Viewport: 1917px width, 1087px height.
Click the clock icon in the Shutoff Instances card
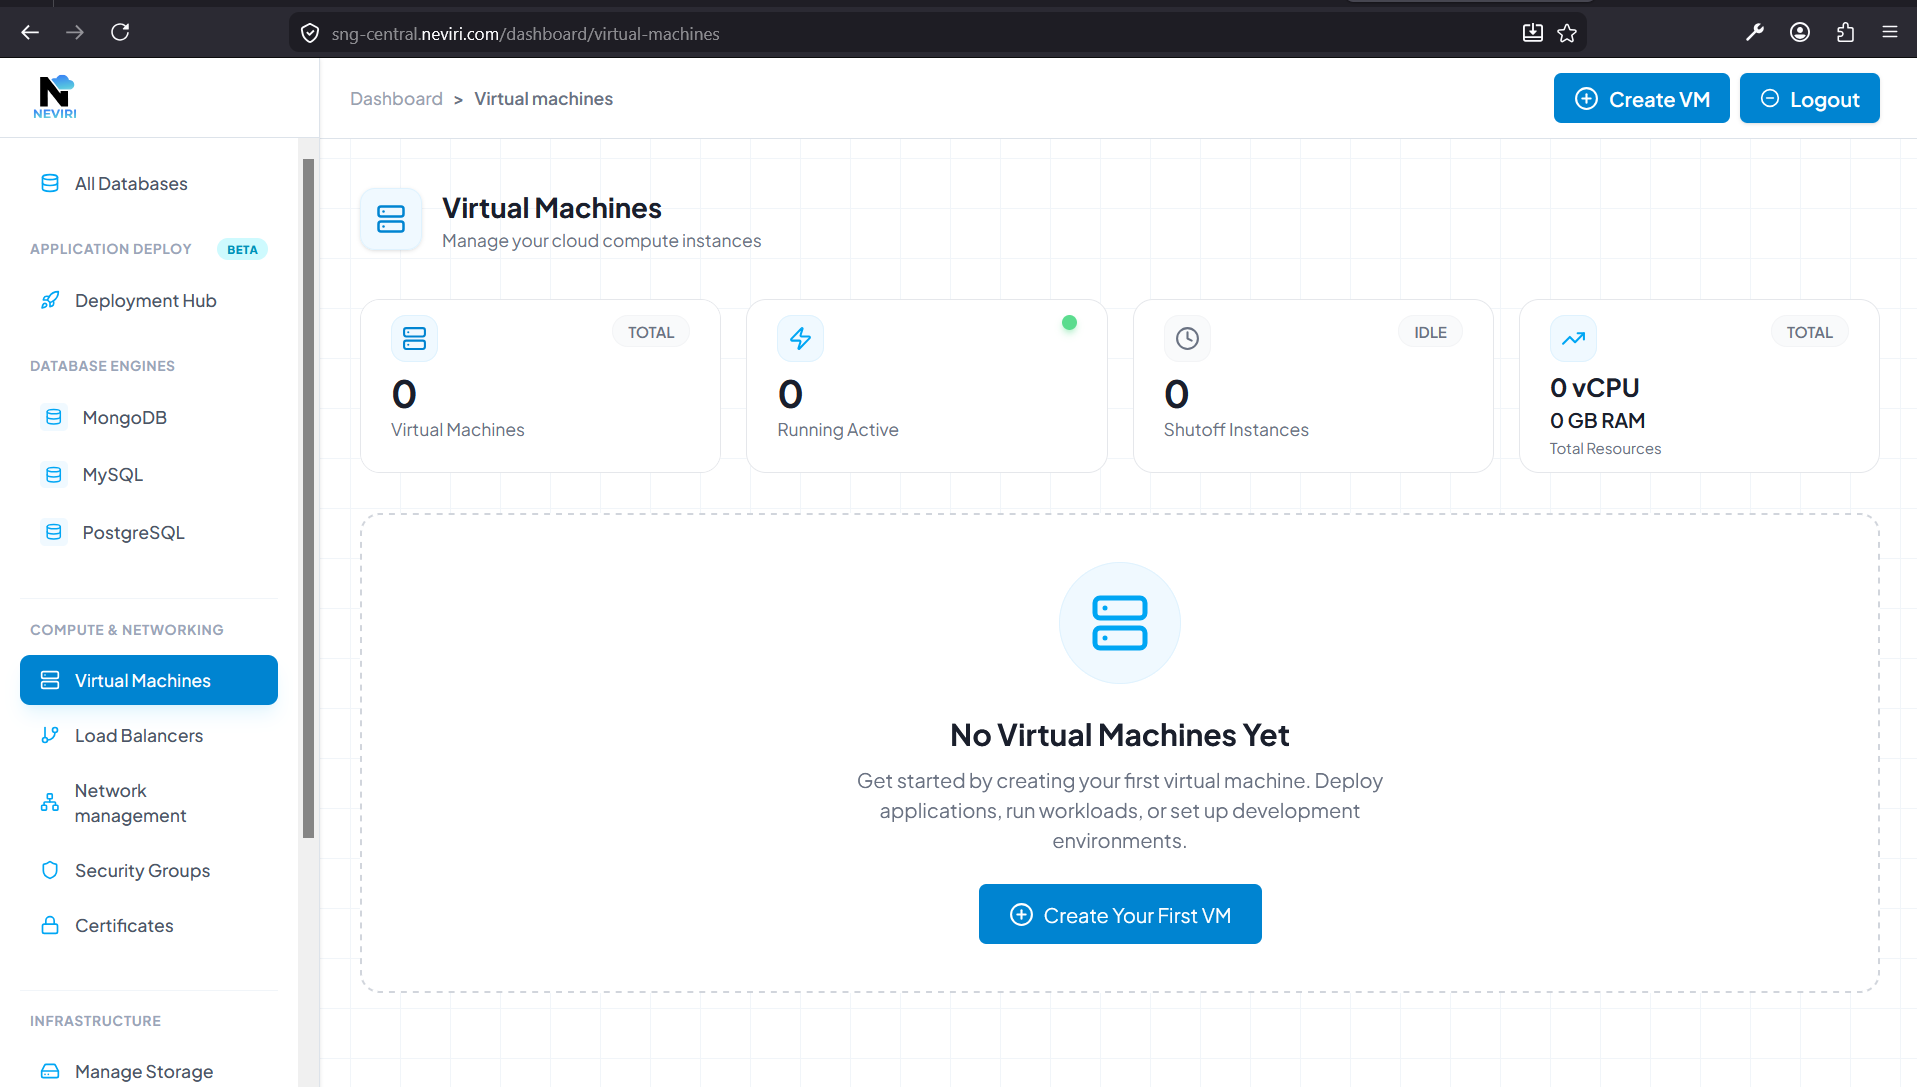coord(1187,338)
